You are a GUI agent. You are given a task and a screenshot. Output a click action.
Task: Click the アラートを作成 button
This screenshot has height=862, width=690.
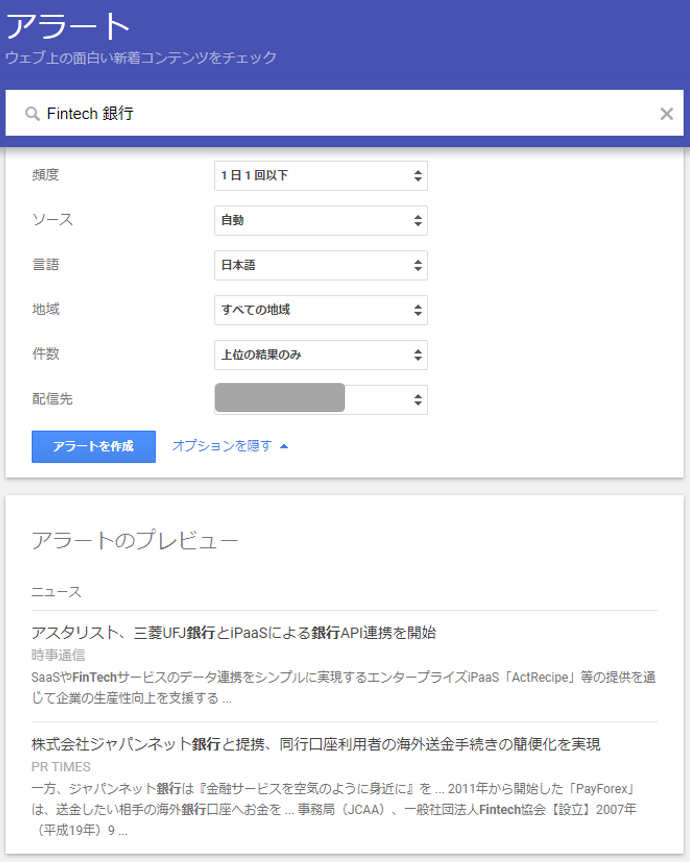tap(93, 446)
